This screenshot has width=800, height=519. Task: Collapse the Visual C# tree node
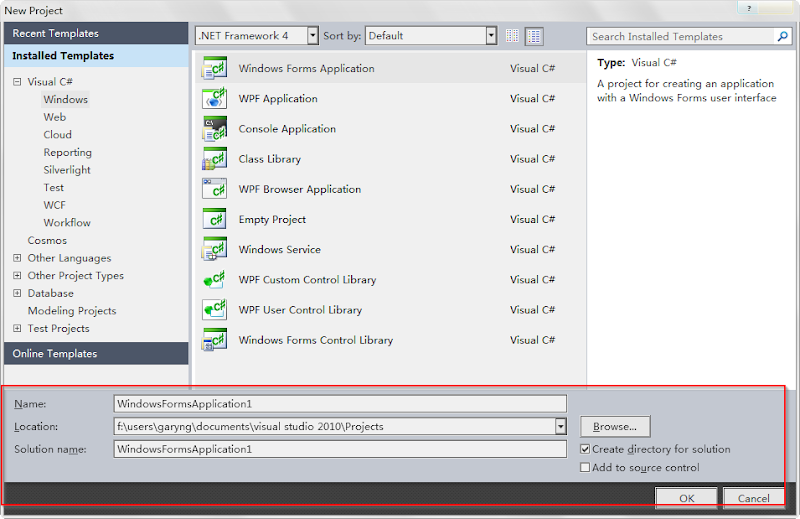coord(17,82)
